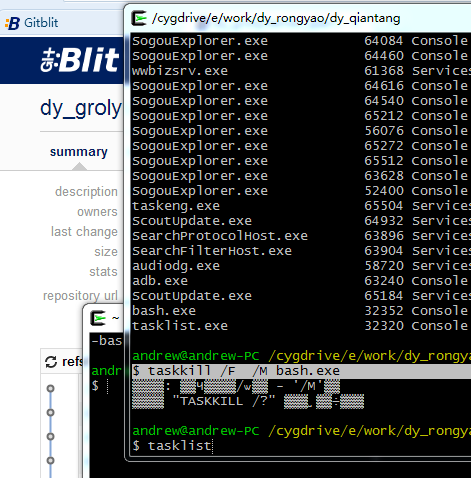Click the third commit node in the refs graph
Screen dimensions: 471x478
click(x=50, y=436)
